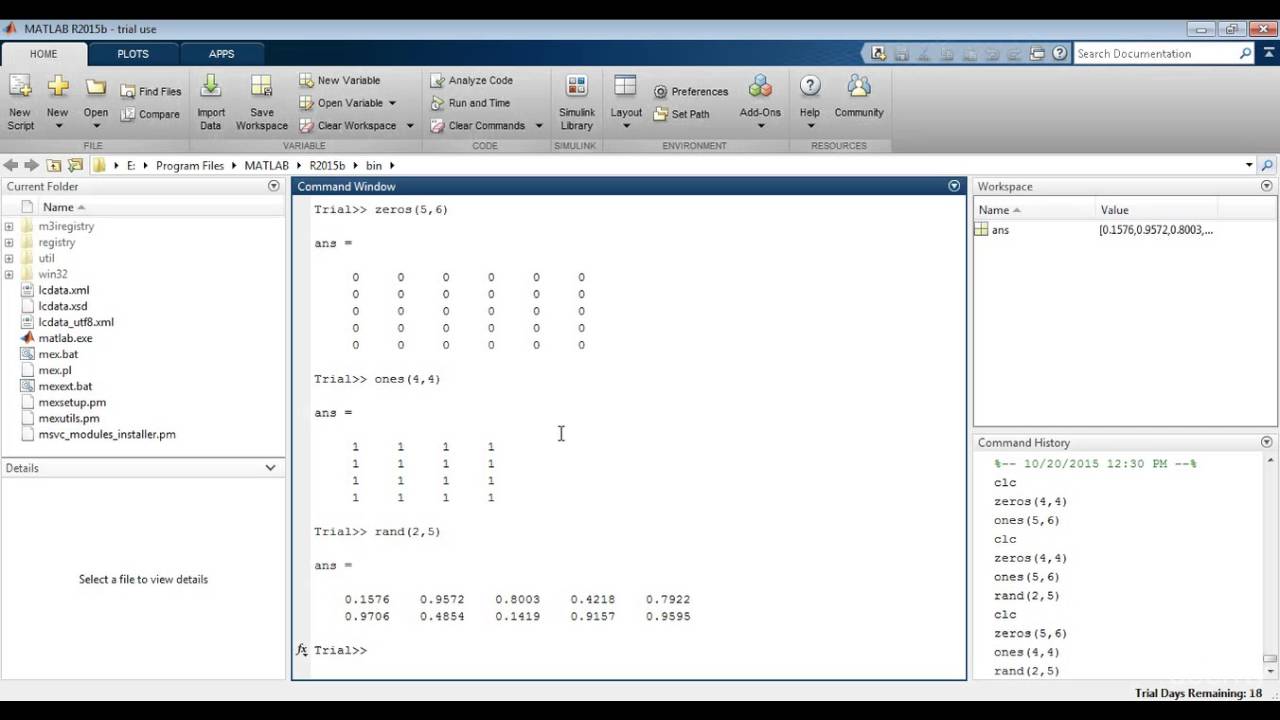Select msvc_modules_installer.pm file
1280x720 pixels.
pos(107,434)
